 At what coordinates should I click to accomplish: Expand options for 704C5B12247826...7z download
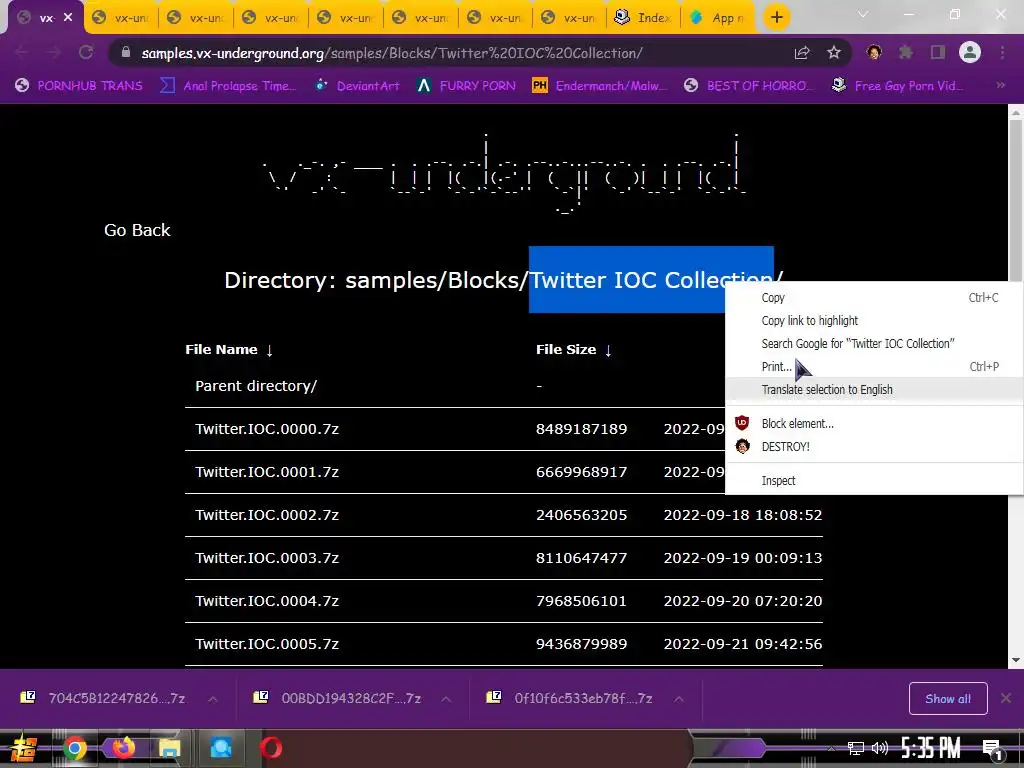pyautogui.click(x=213, y=699)
